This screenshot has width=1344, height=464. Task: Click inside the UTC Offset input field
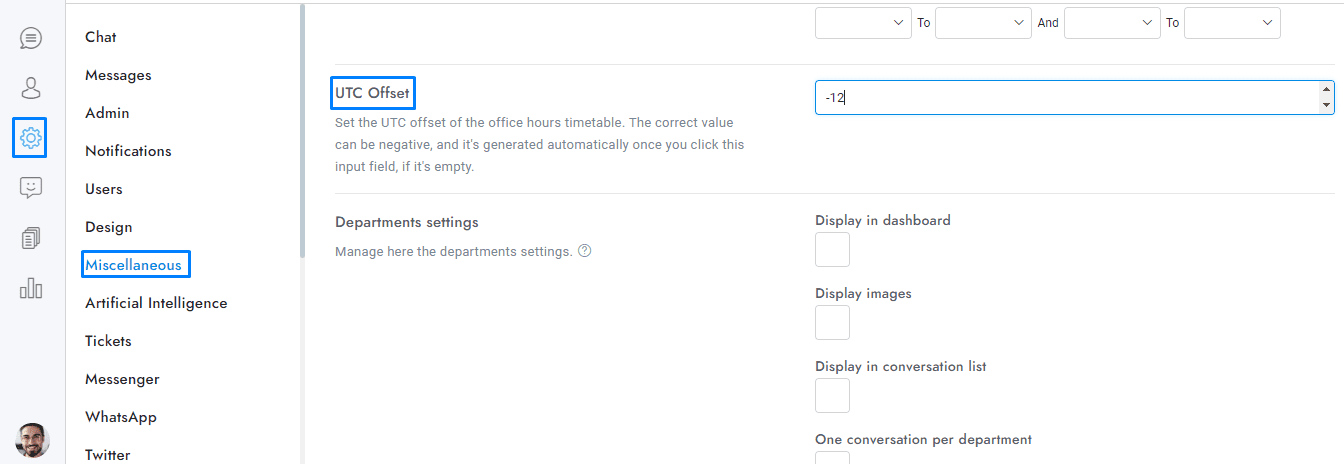click(1060, 98)
